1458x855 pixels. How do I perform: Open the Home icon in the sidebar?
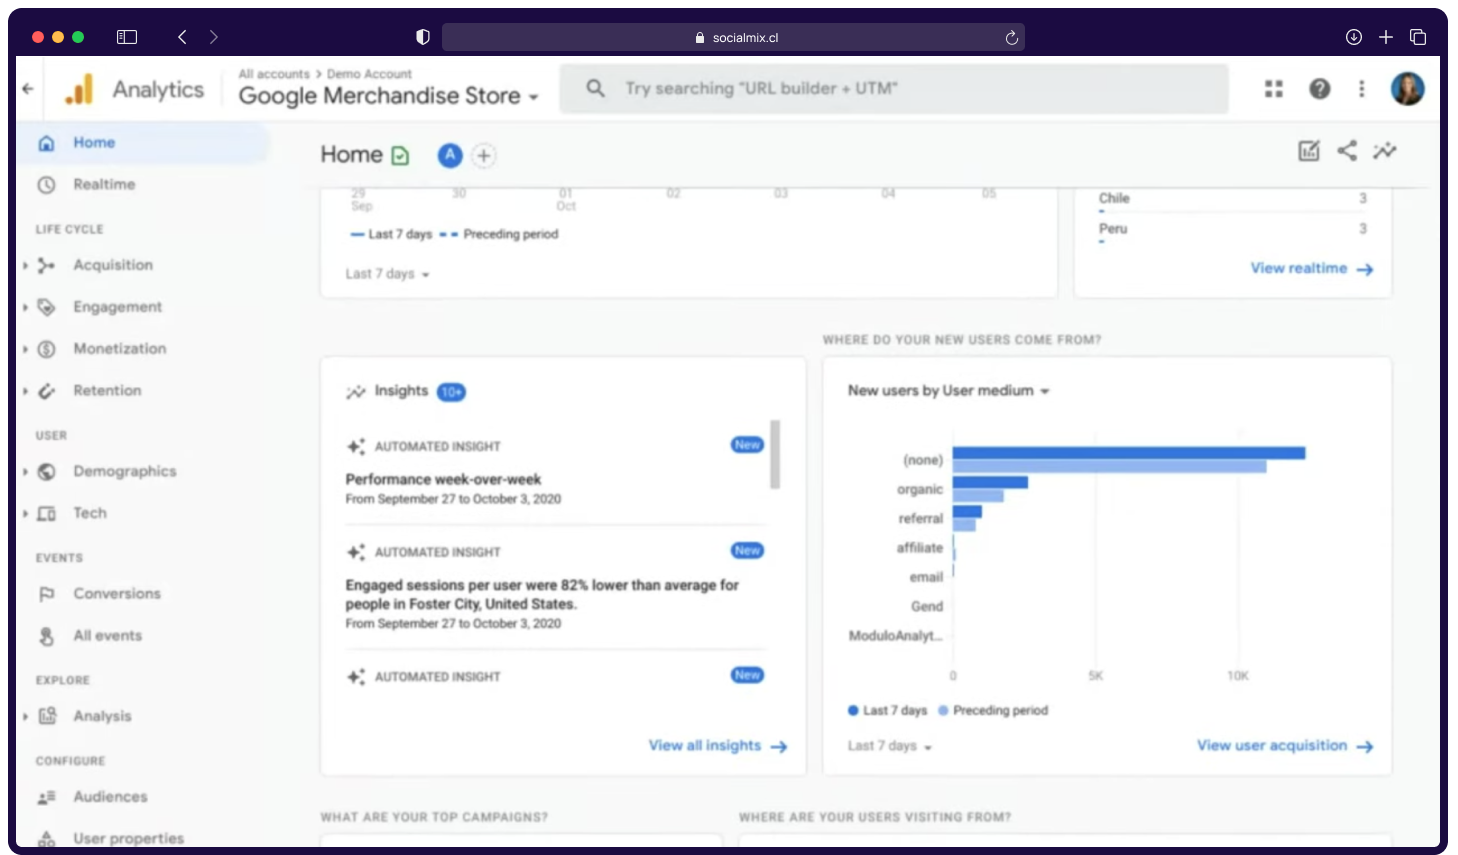pos(46,143)
